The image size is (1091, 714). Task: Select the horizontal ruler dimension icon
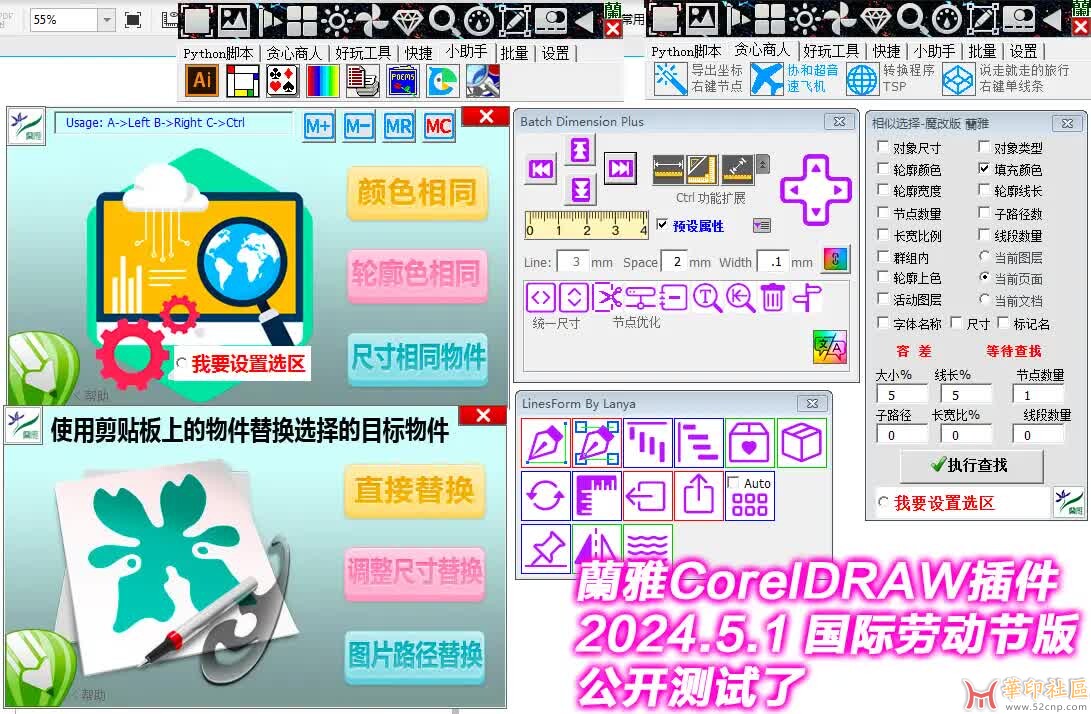668,169
